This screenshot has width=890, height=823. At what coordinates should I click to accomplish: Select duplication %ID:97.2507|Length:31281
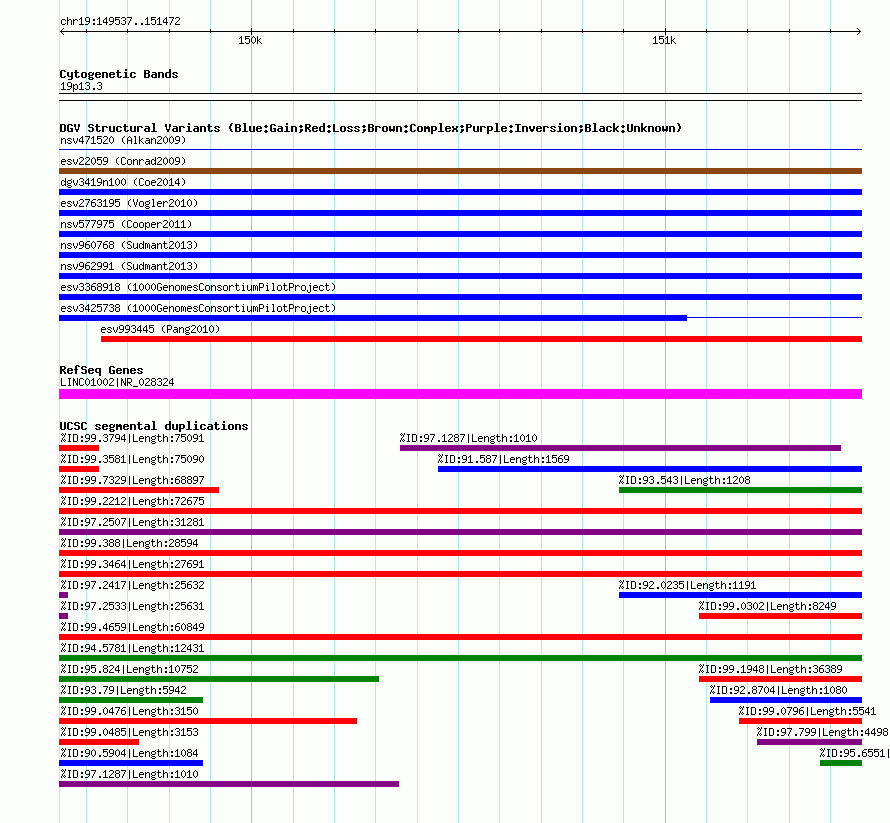coord(132,522)
